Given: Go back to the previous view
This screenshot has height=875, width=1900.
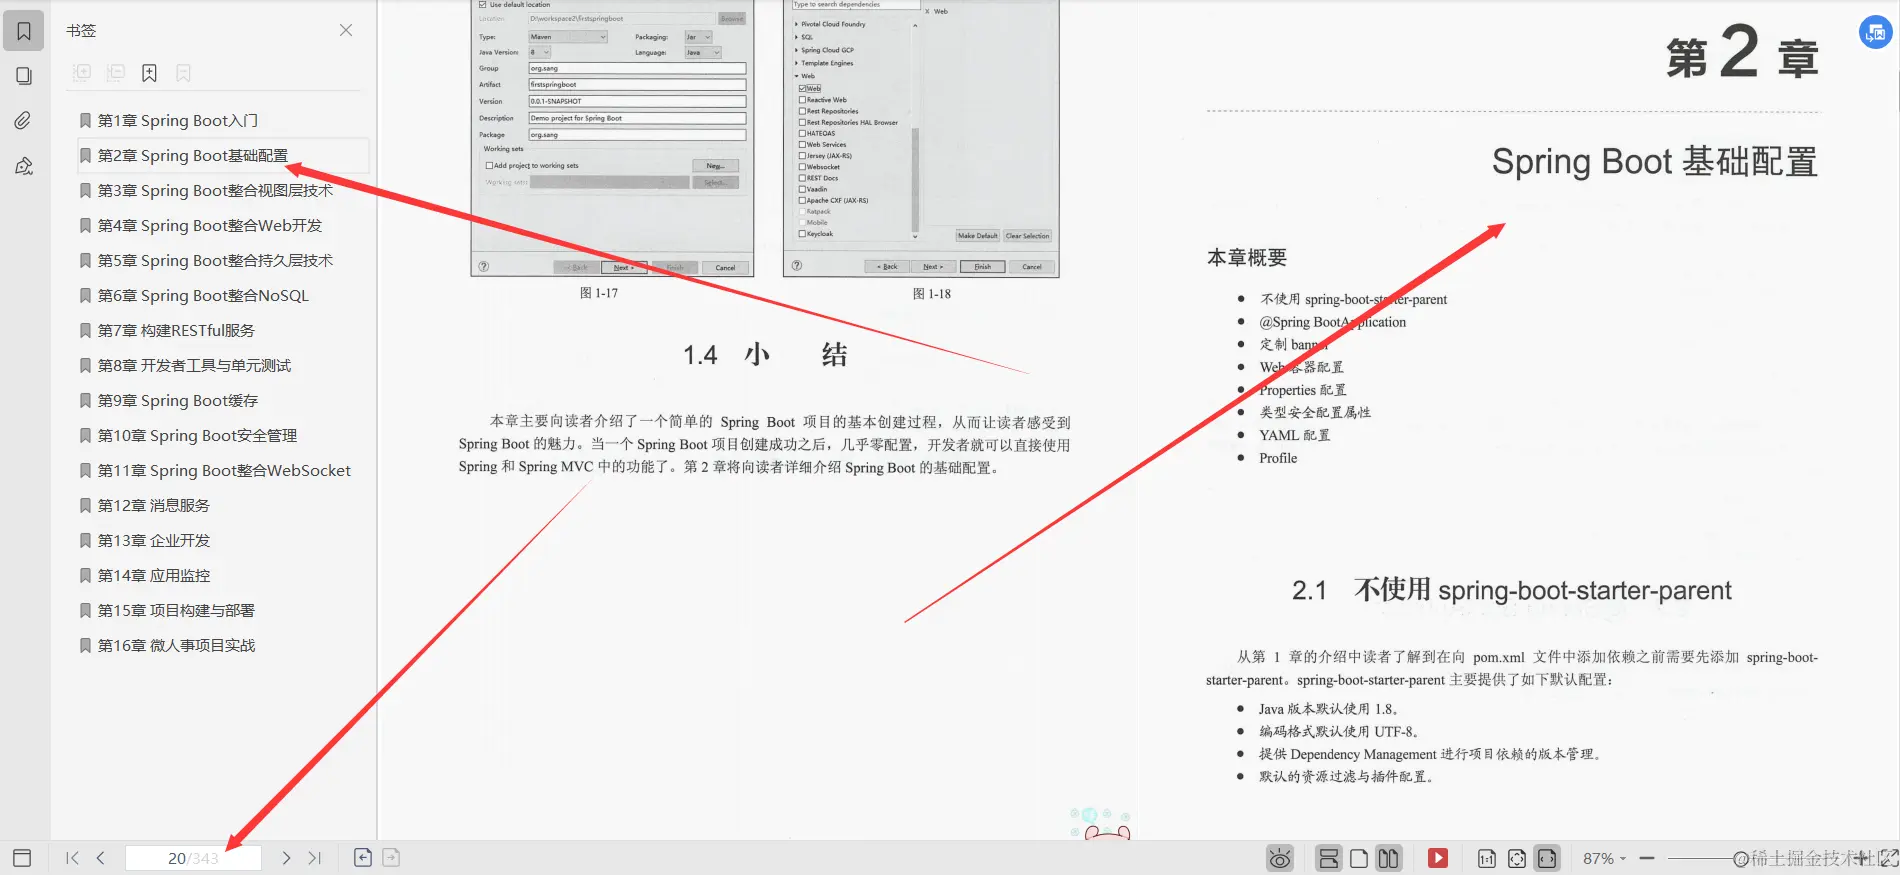Looking at the screenshot, I should (x=363, y=857).
